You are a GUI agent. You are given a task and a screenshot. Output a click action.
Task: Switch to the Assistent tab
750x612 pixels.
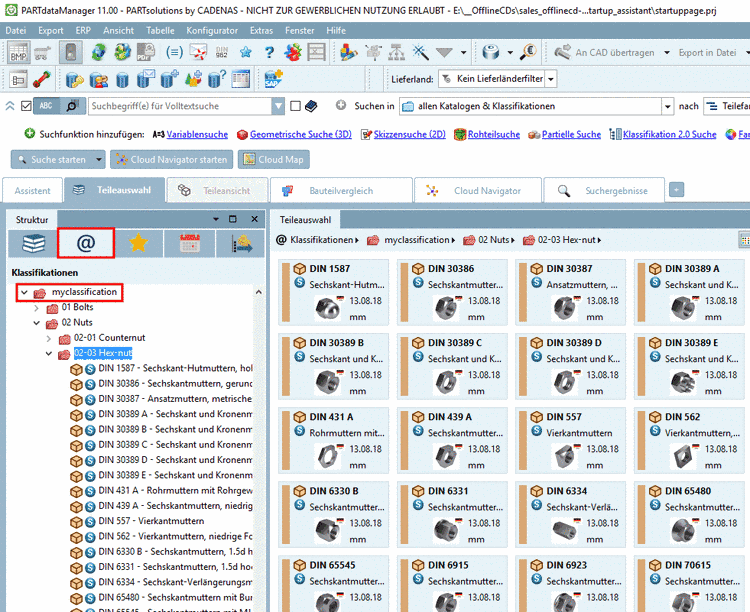point(33,190)
